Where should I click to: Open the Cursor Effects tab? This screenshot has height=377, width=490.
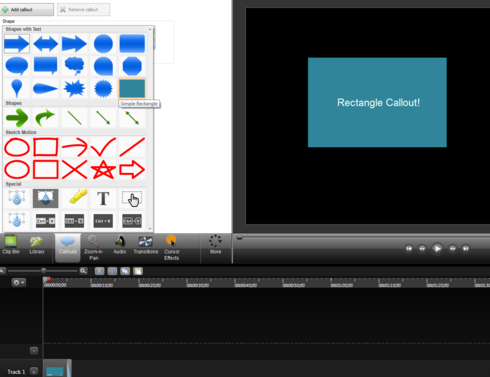click(x=172, y=248)
